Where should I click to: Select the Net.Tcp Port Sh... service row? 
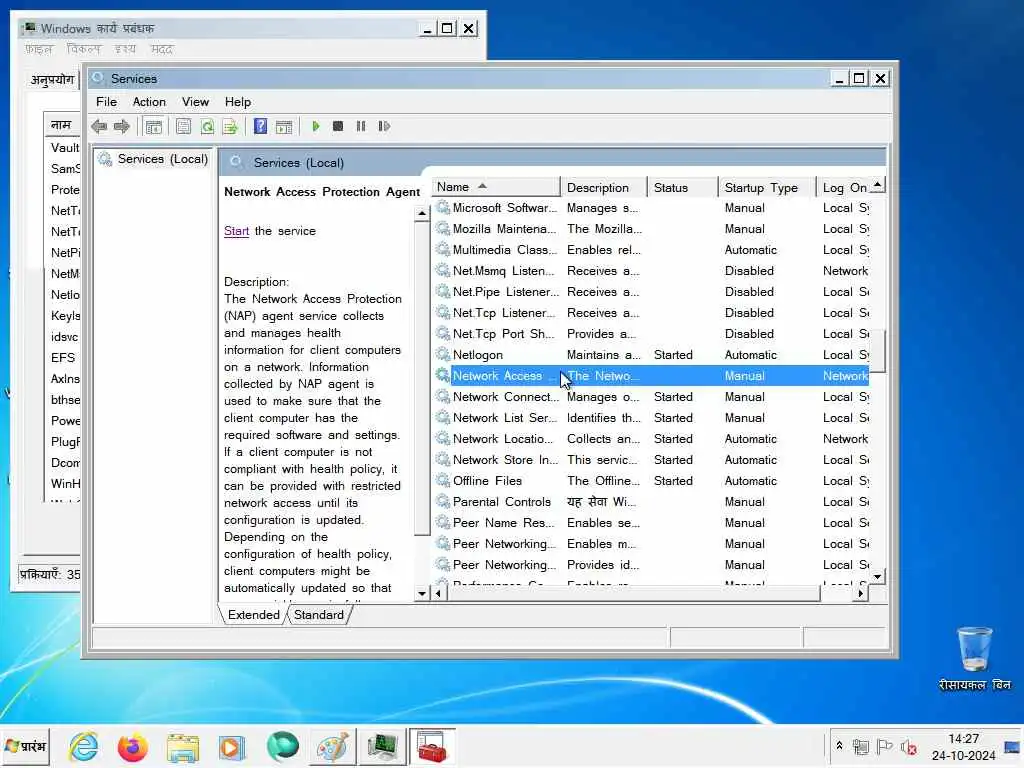pos(651,334)
